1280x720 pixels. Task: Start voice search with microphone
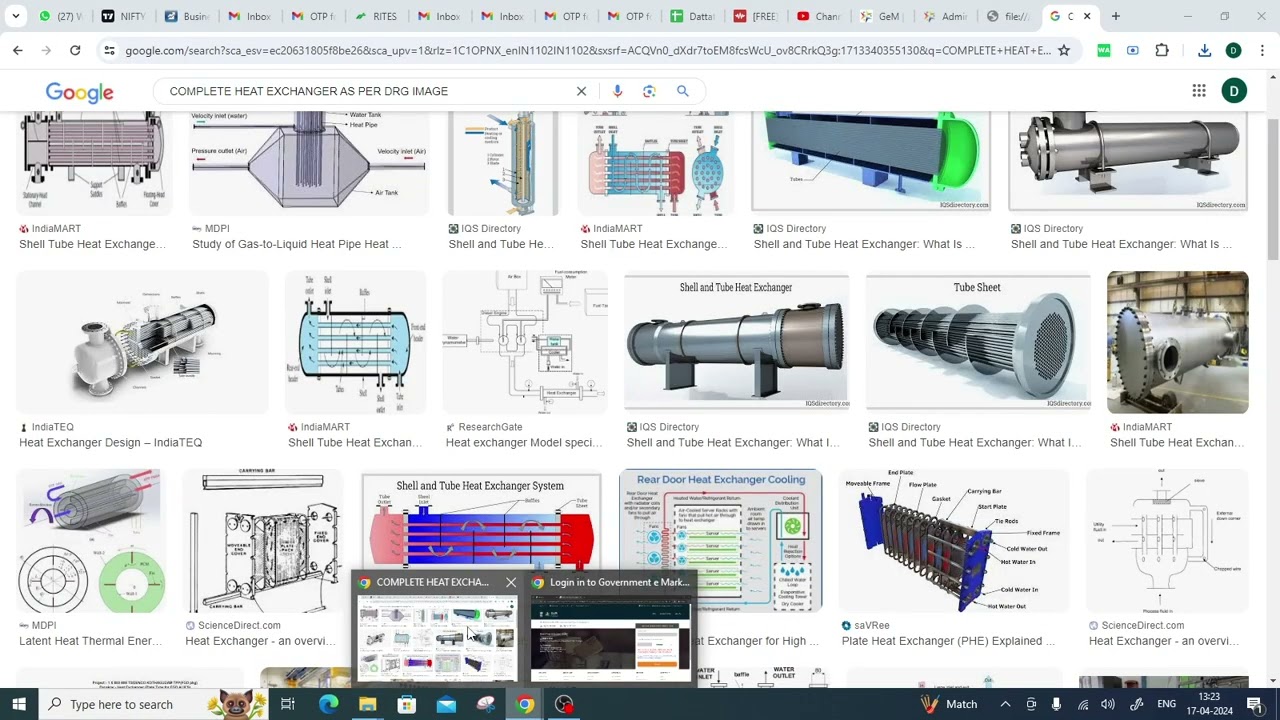coord(617,91)
